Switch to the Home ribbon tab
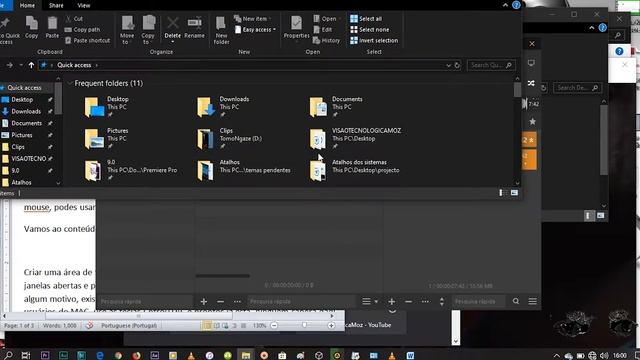Image resolution: width=640 pixels, height=360 pixels. click(27, 5)
